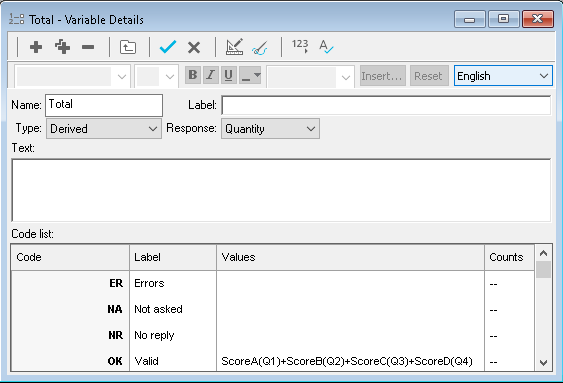Run the spell check A icon

pos(326,47)
